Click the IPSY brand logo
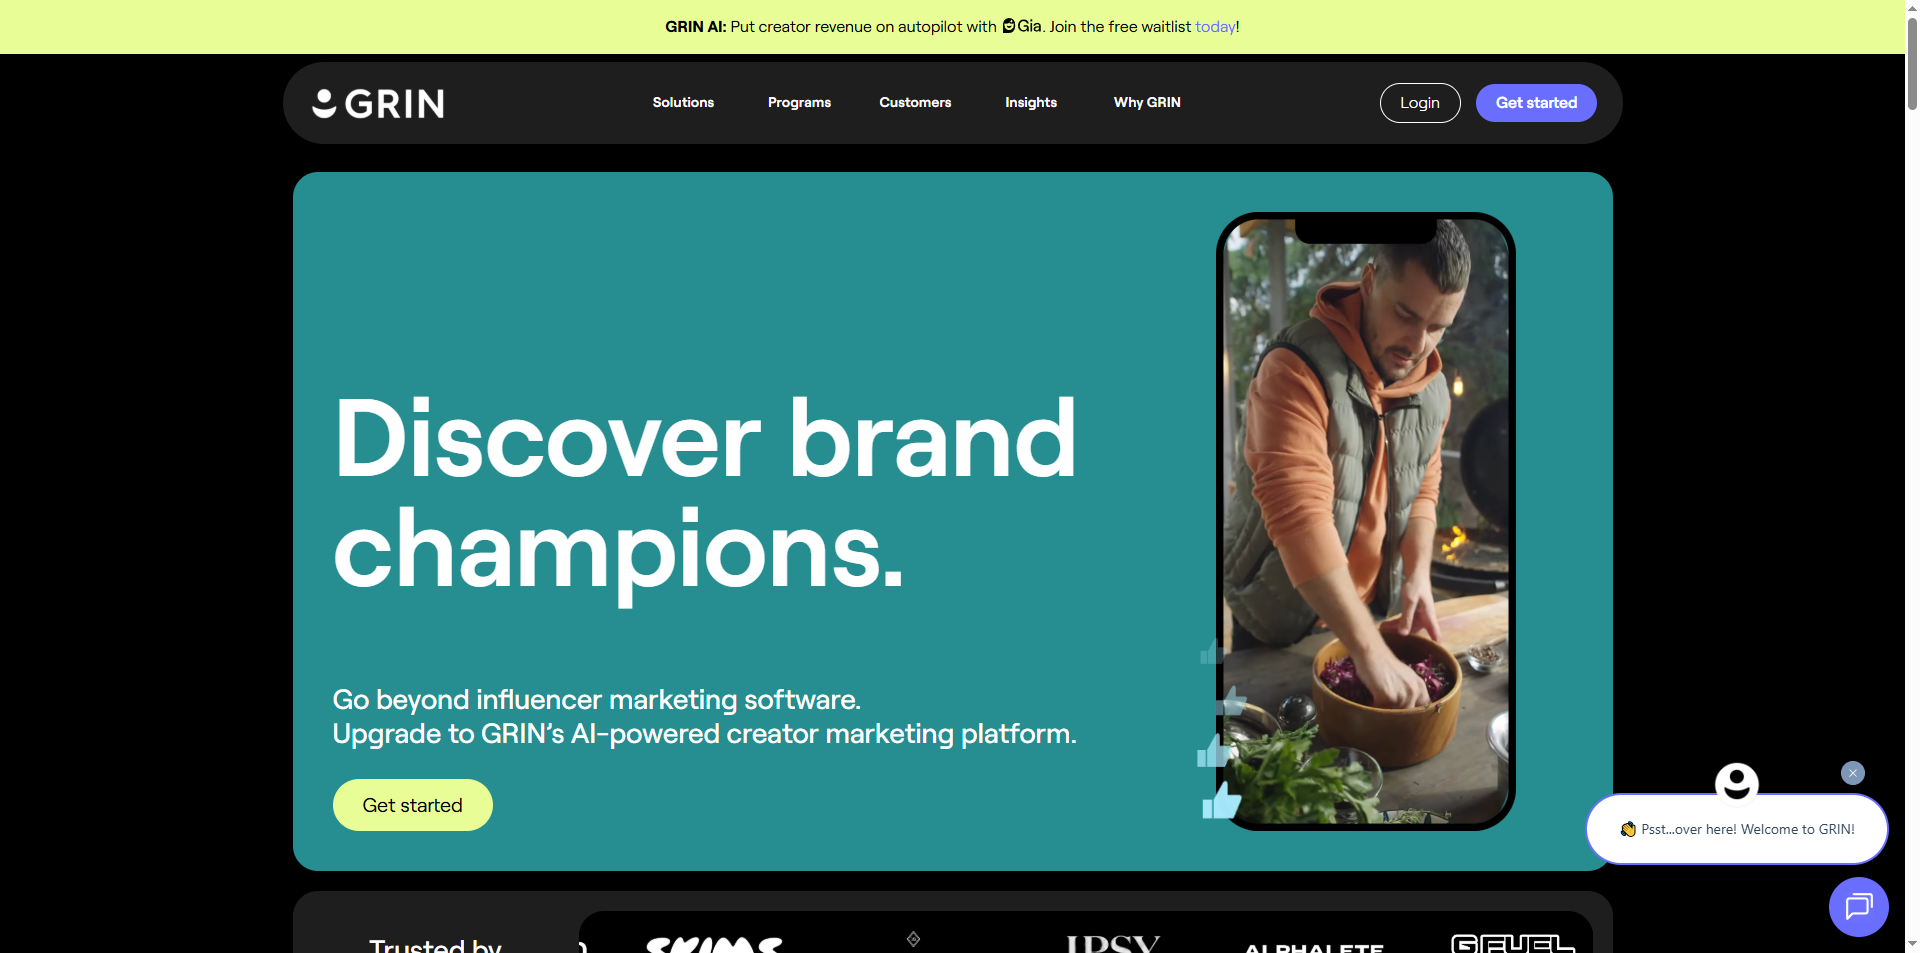This screenshot has width=1920, height=953. [1113, 944]
